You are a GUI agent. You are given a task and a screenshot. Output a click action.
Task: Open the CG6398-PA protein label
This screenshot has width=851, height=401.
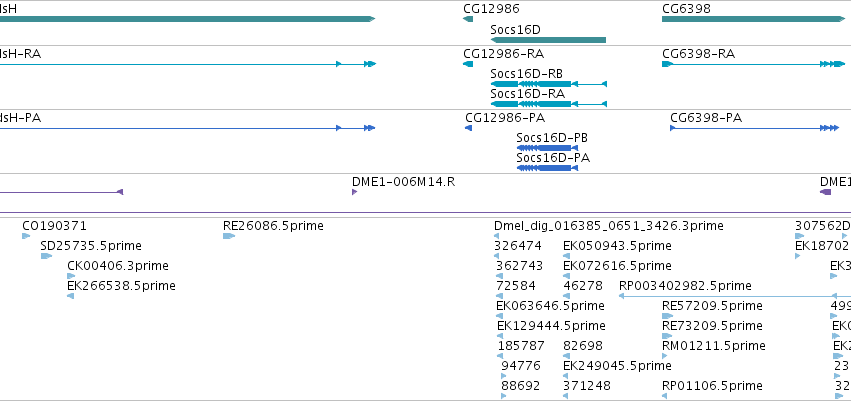[x=706, y=118]
